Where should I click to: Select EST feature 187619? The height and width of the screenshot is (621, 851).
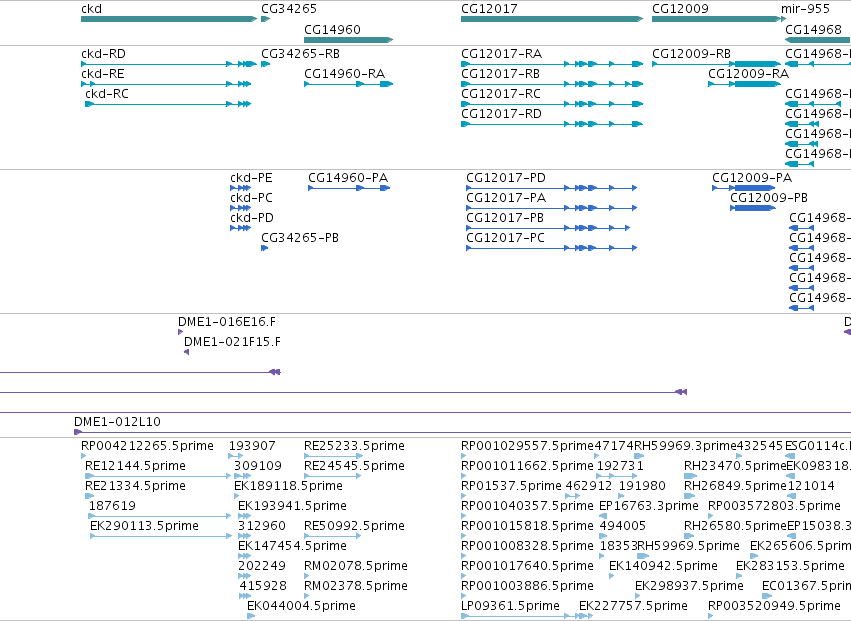(x=112, y=506)
